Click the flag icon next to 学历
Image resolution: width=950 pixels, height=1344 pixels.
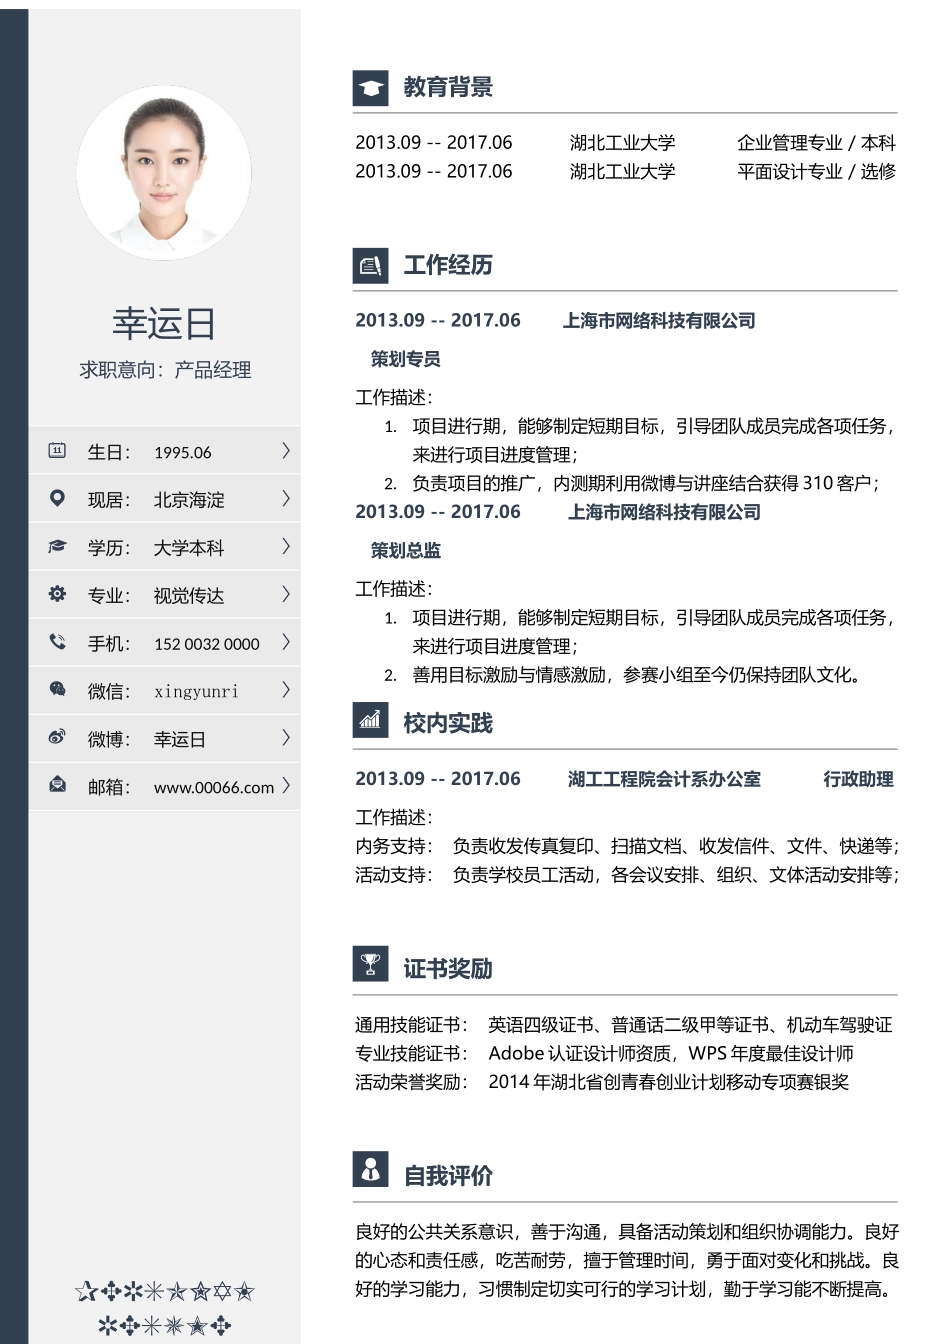coord(58,547)
